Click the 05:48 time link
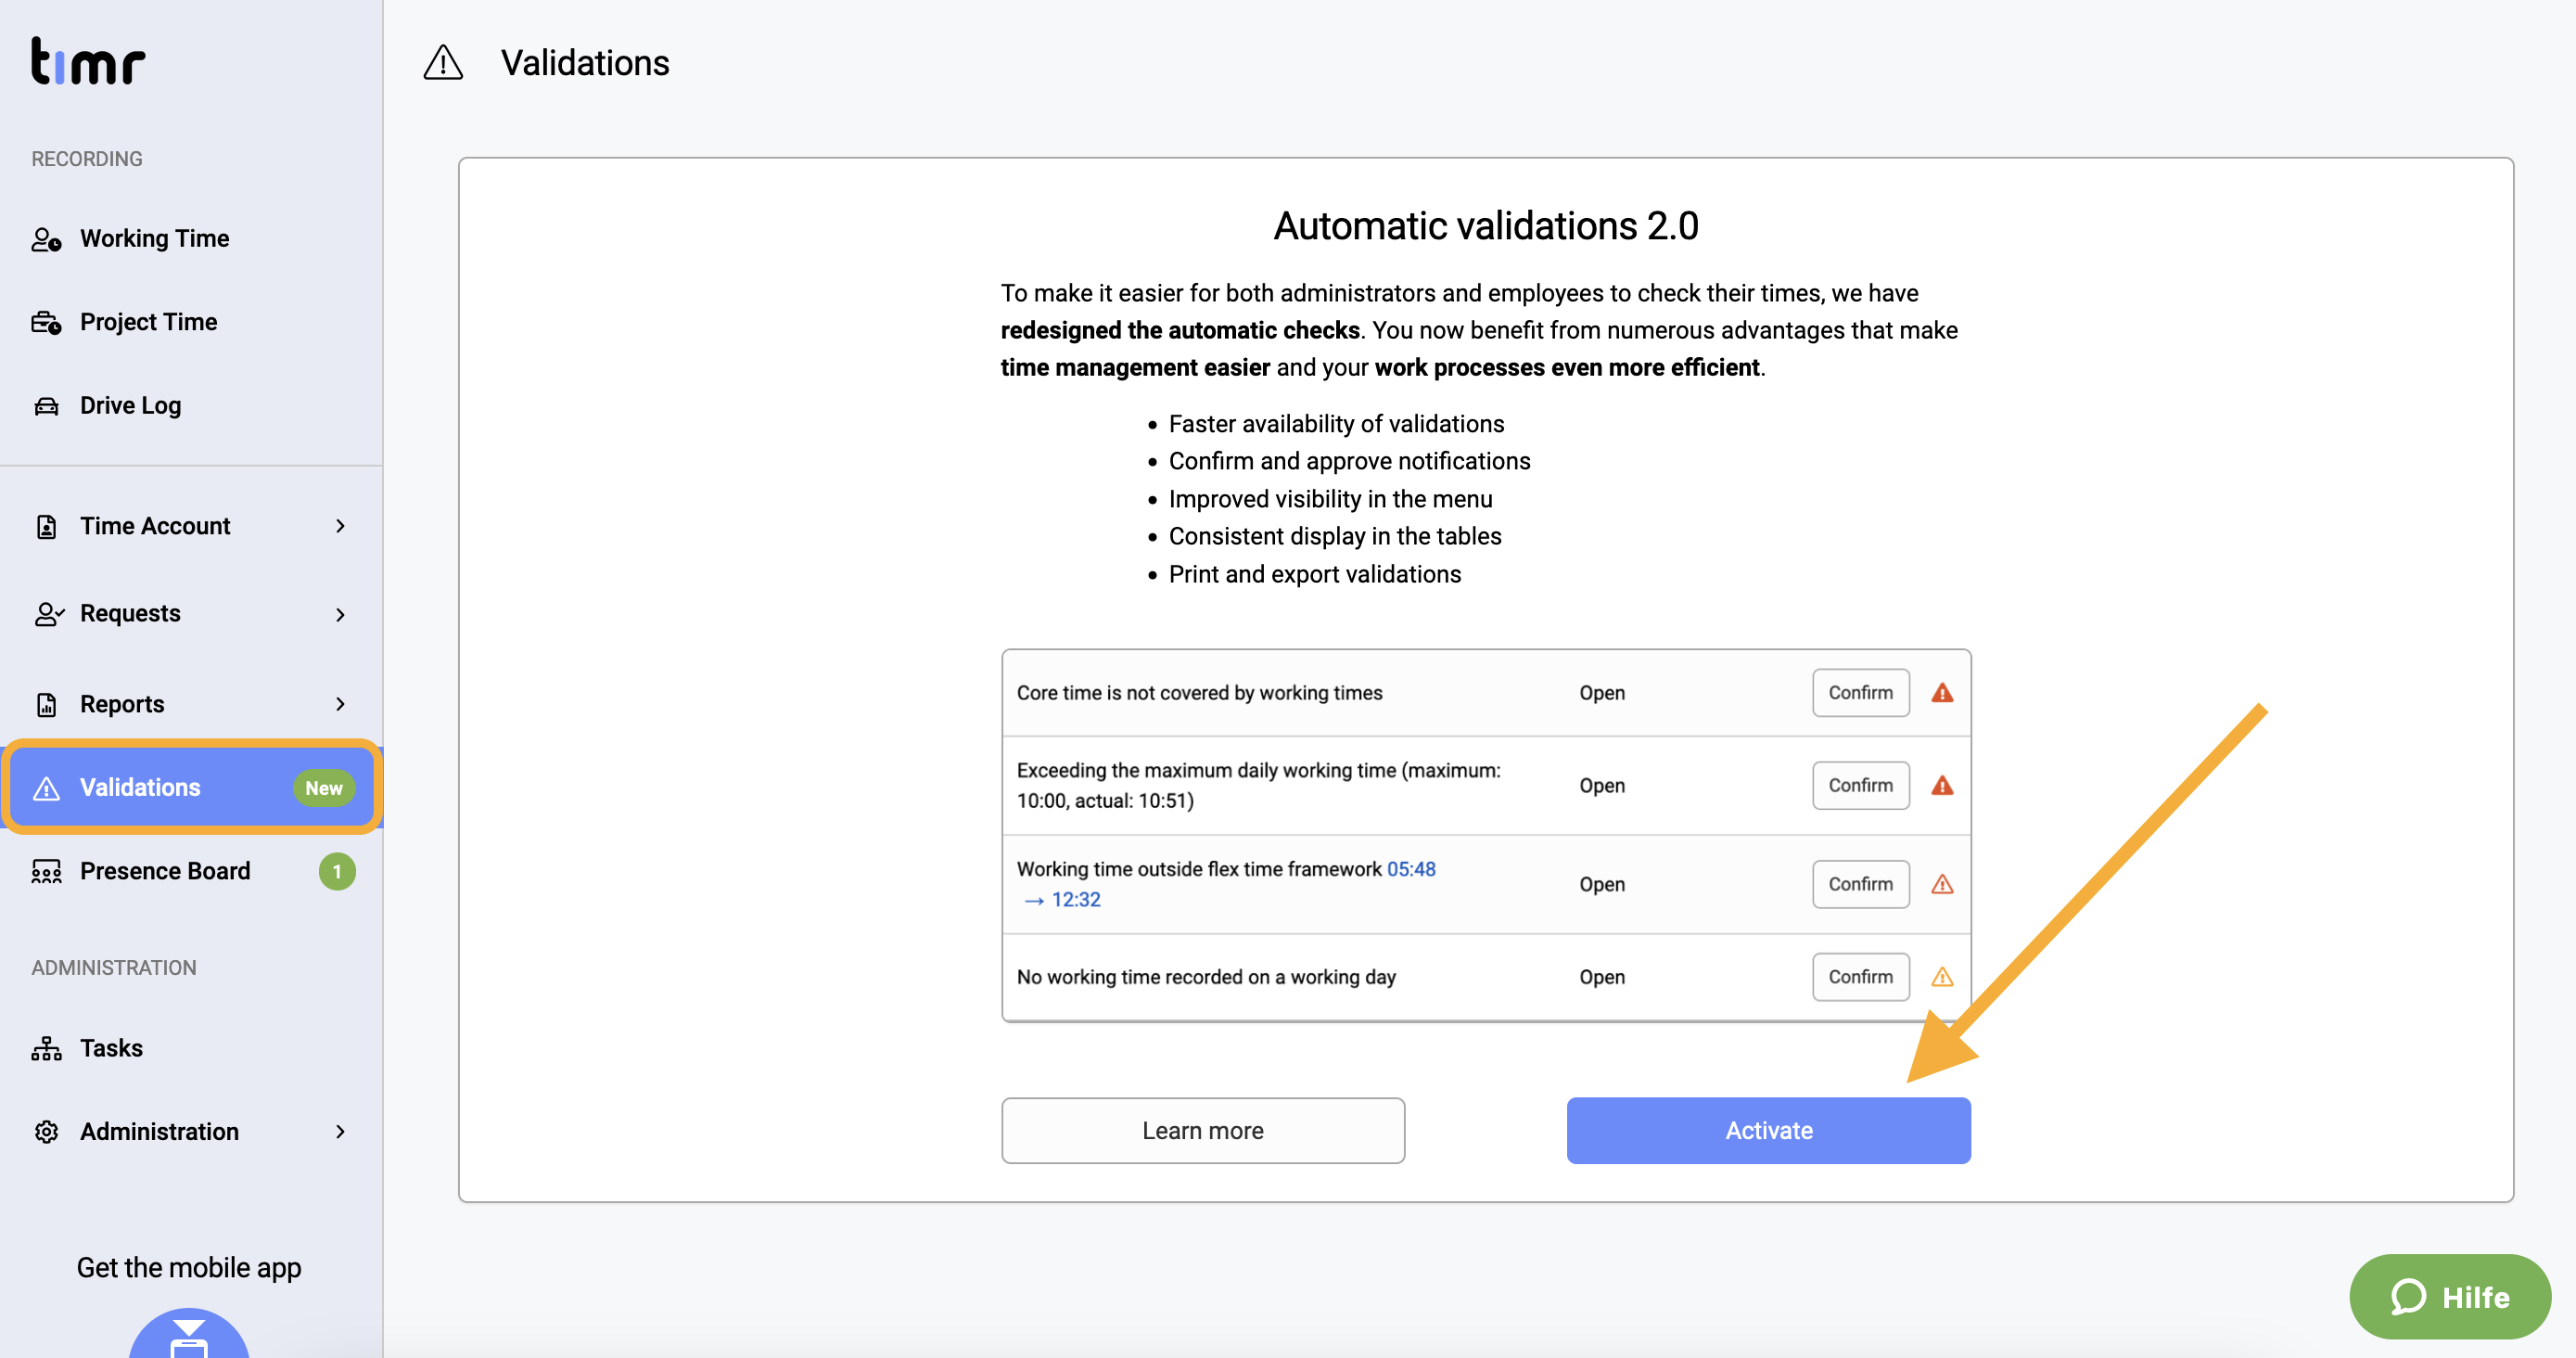The width and height of the screenshot is (2576, 1358). (x=1411, y=870)
